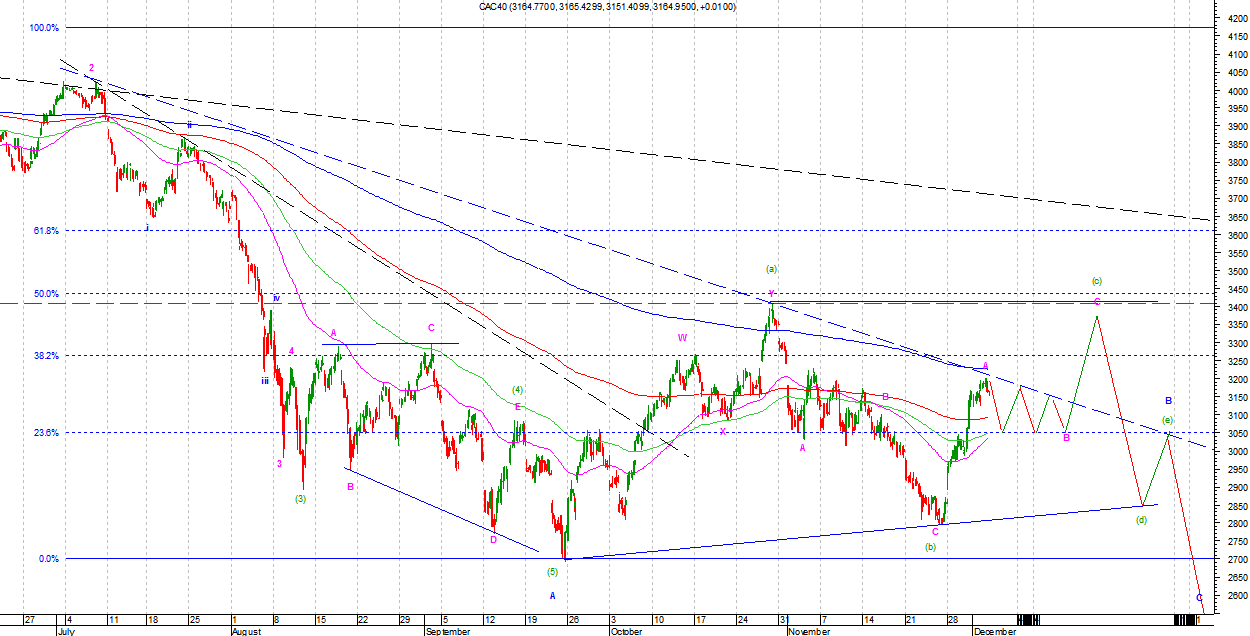Select the green (d) projected wave label
This screenshot has width=1250, height=636.
(x=1141, y=520)
